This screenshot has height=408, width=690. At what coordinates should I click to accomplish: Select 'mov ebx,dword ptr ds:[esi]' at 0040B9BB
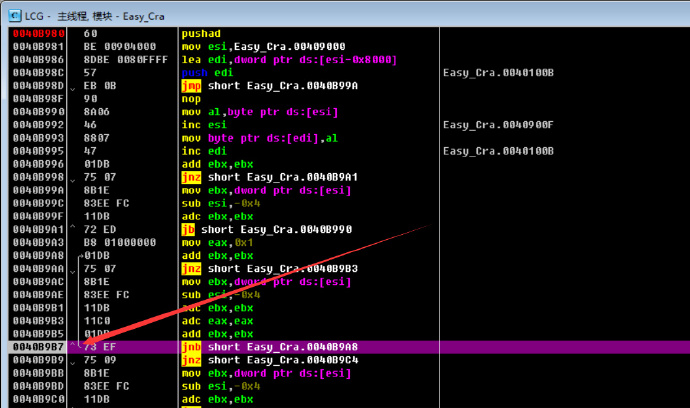(x=266, y=373)
